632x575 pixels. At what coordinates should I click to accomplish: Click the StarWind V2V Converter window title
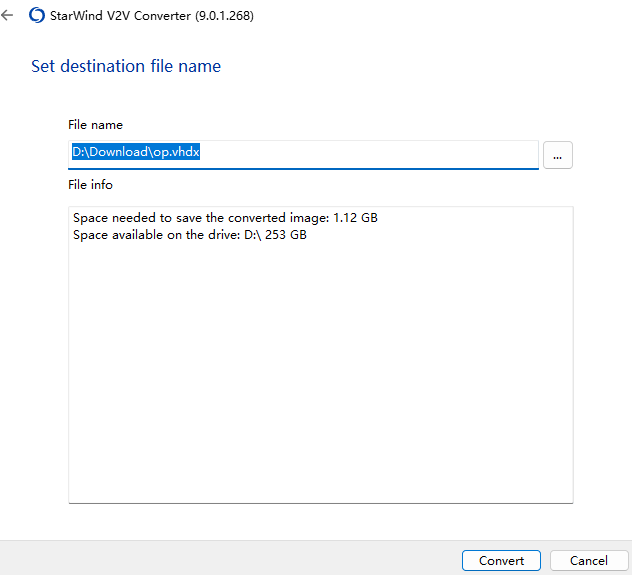point(113,16)
